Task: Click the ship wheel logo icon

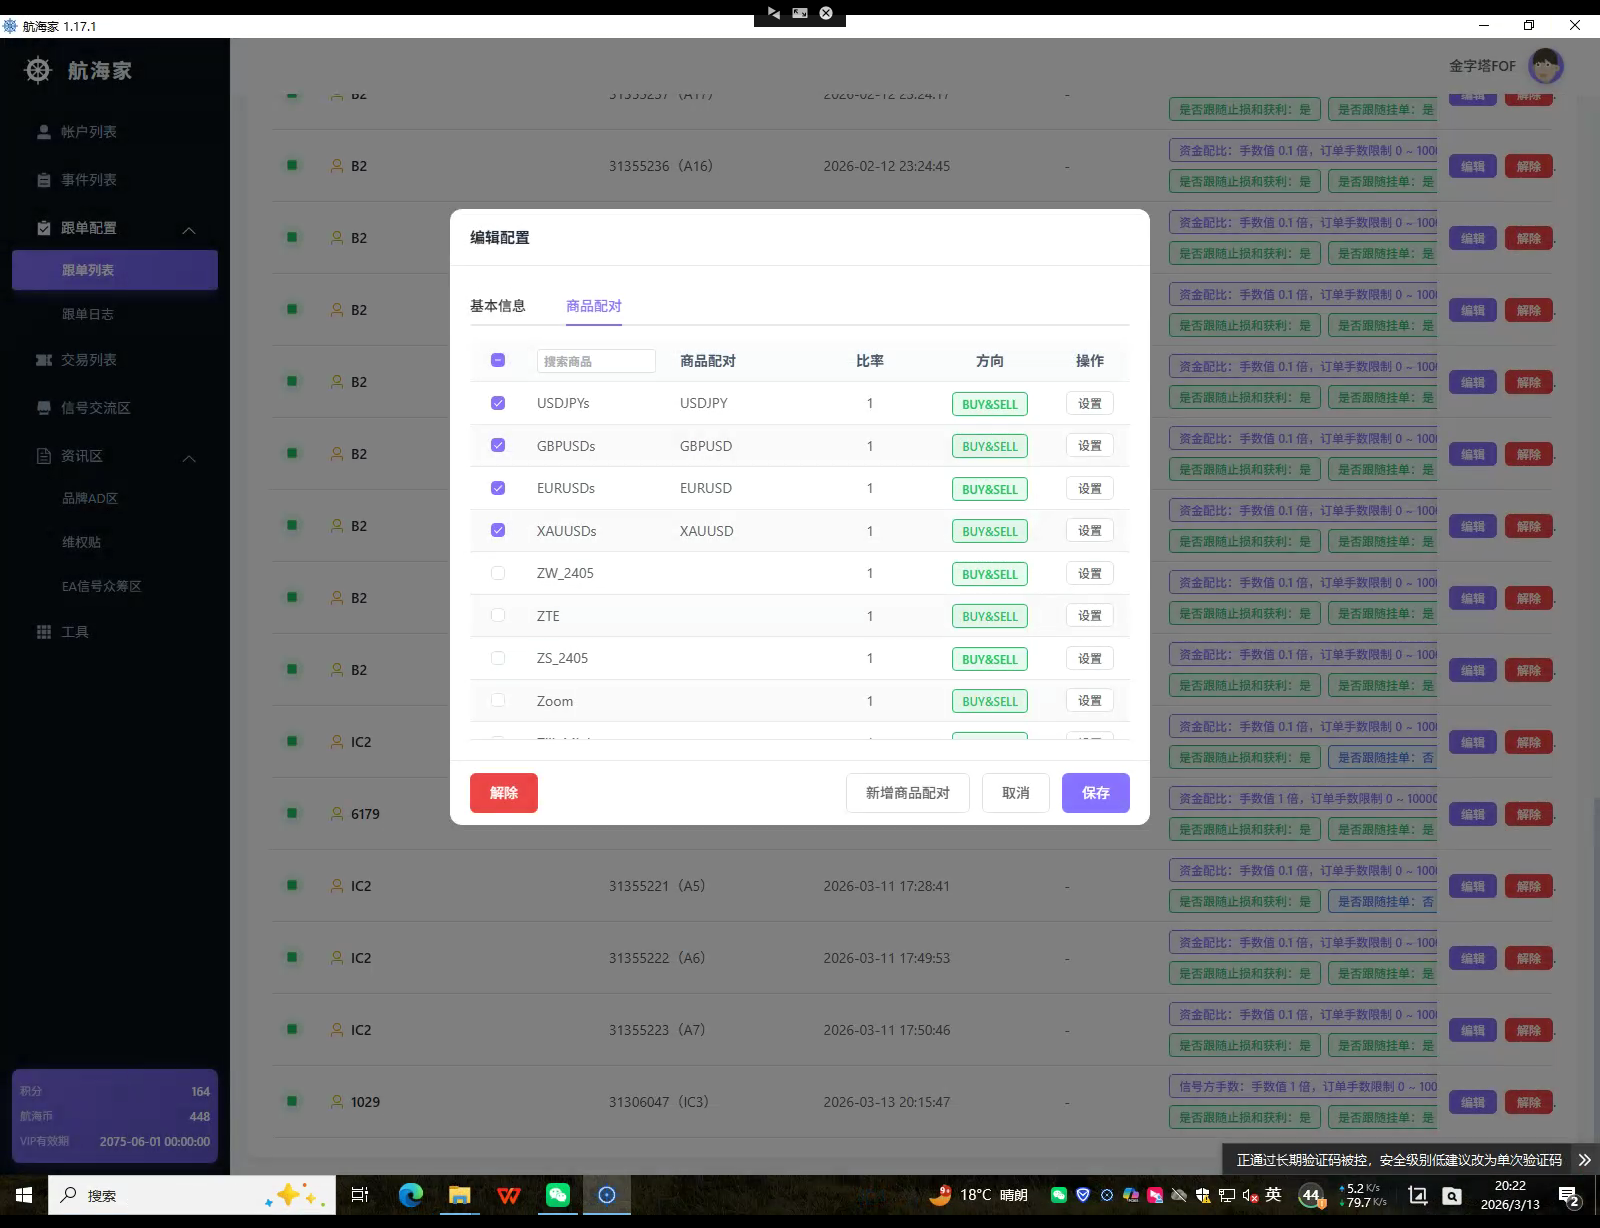Action: pos(38,70)
